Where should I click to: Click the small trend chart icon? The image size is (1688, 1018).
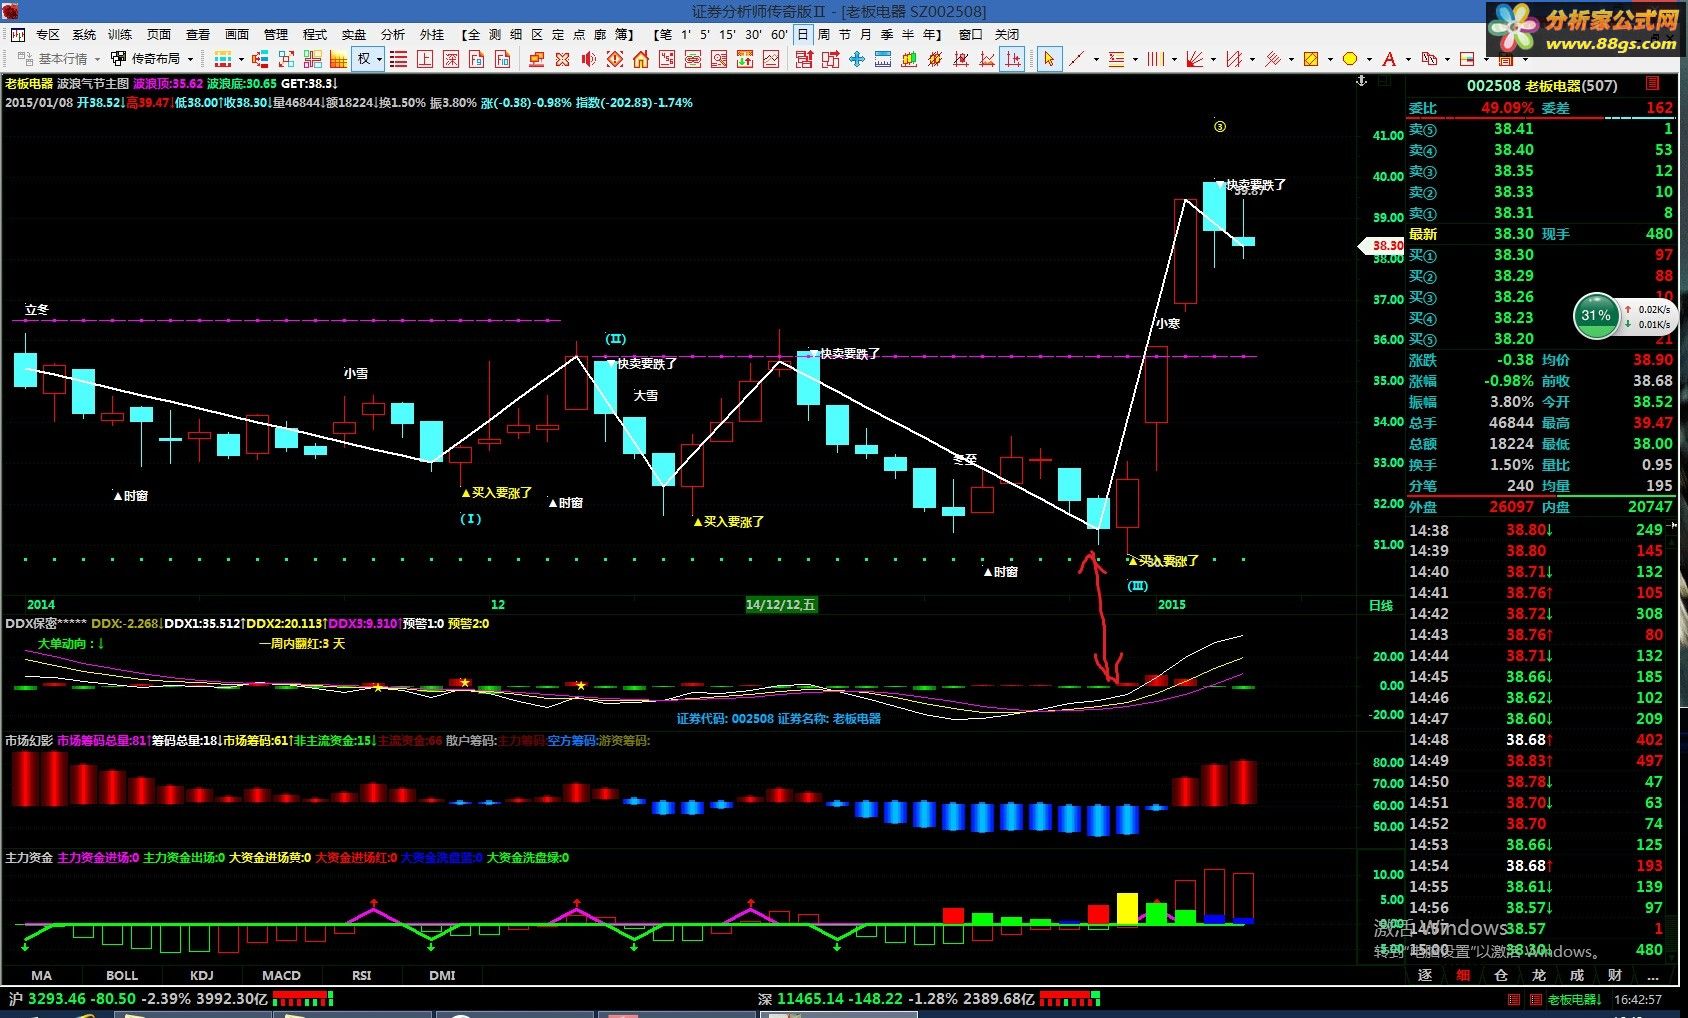771,59
